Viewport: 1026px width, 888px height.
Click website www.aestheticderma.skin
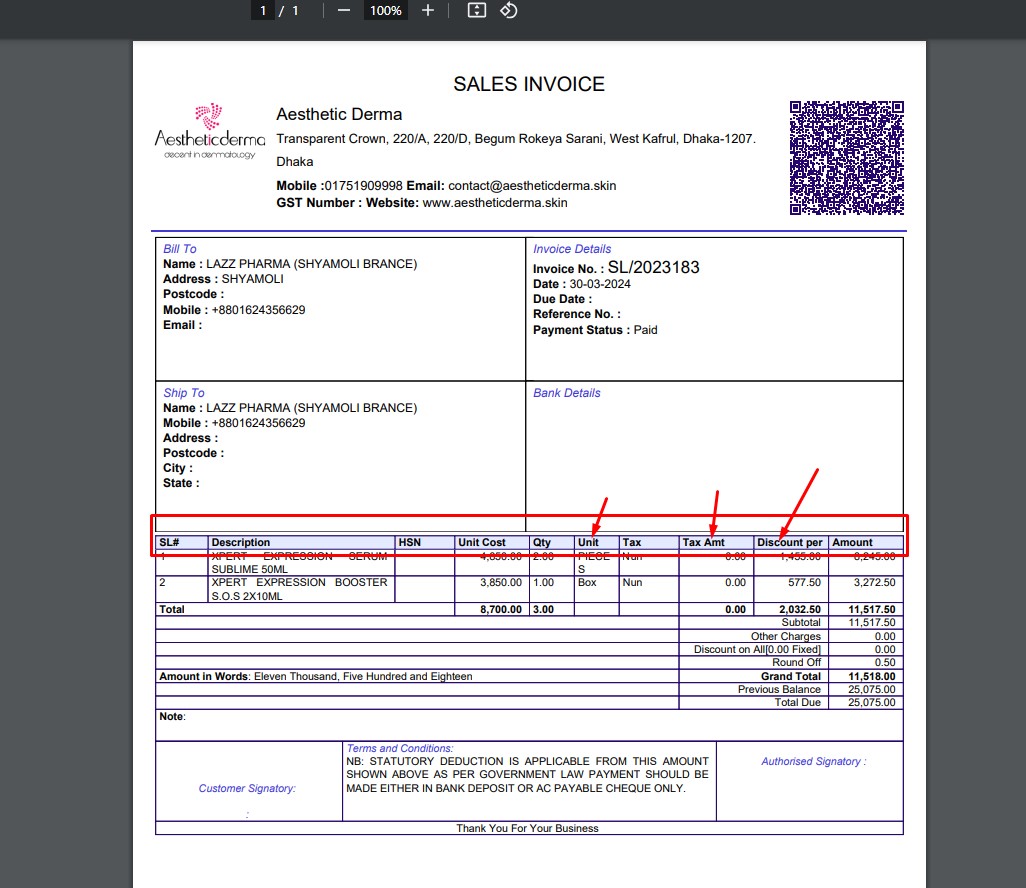495,203
